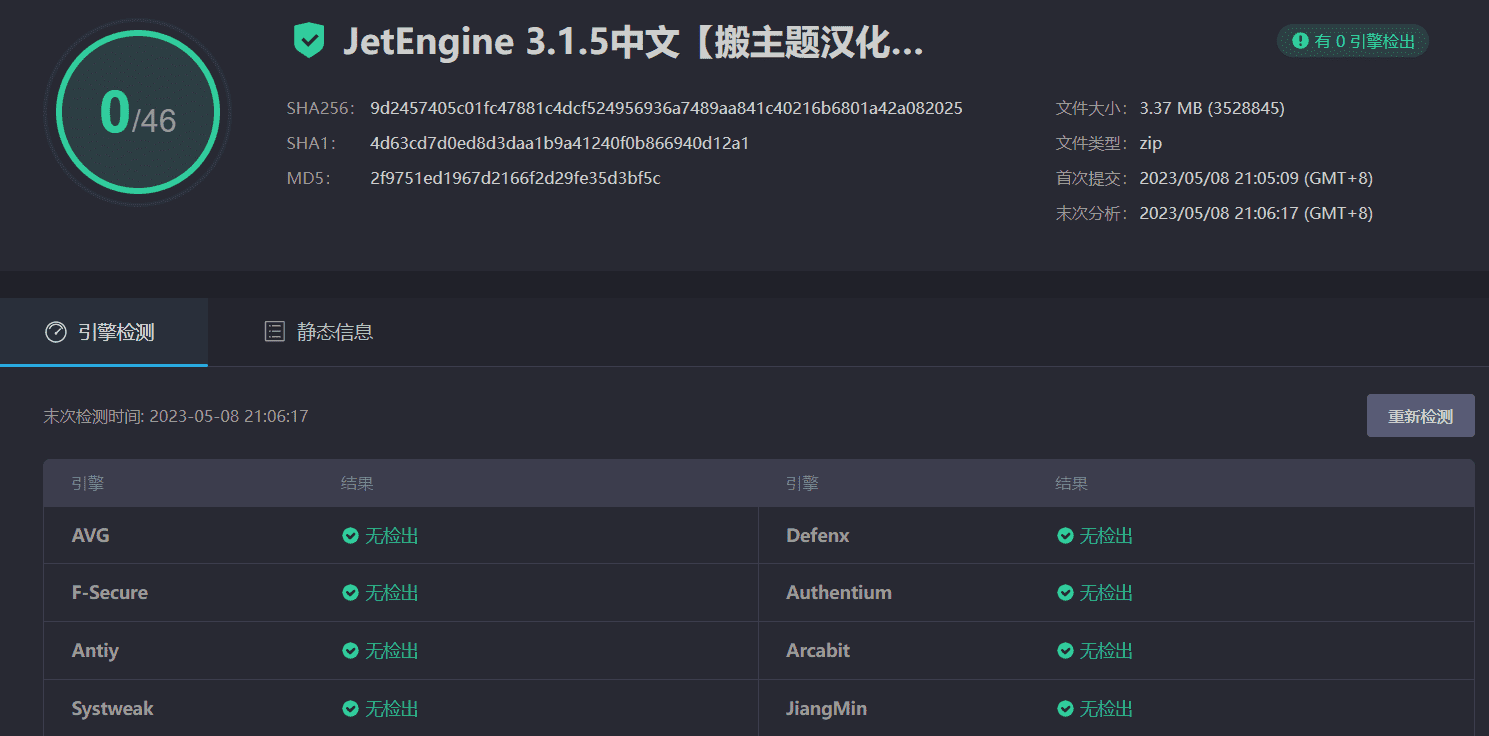Open the 引擎检测 tab

pyautogui.click(x=104, y=332)
